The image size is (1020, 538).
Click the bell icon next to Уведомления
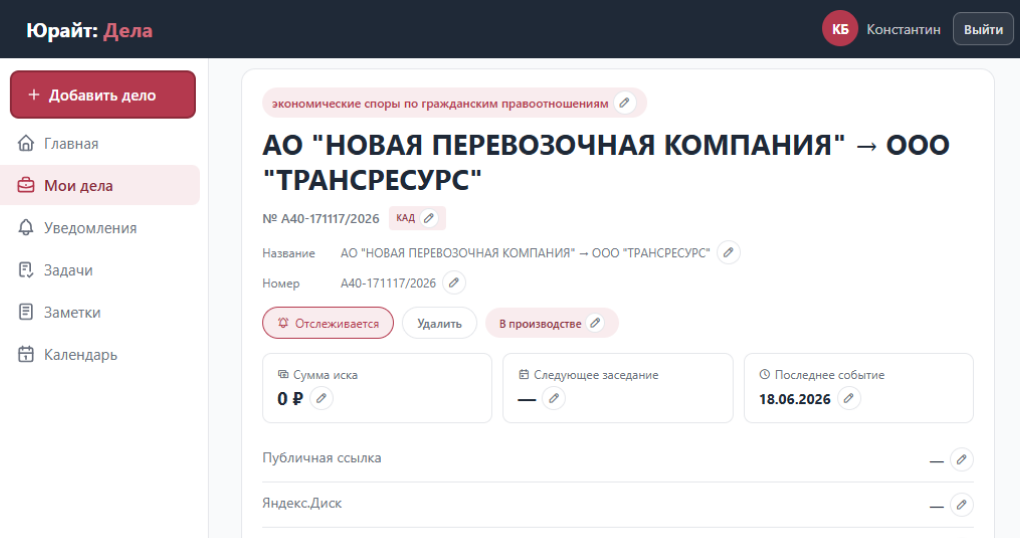26,228
